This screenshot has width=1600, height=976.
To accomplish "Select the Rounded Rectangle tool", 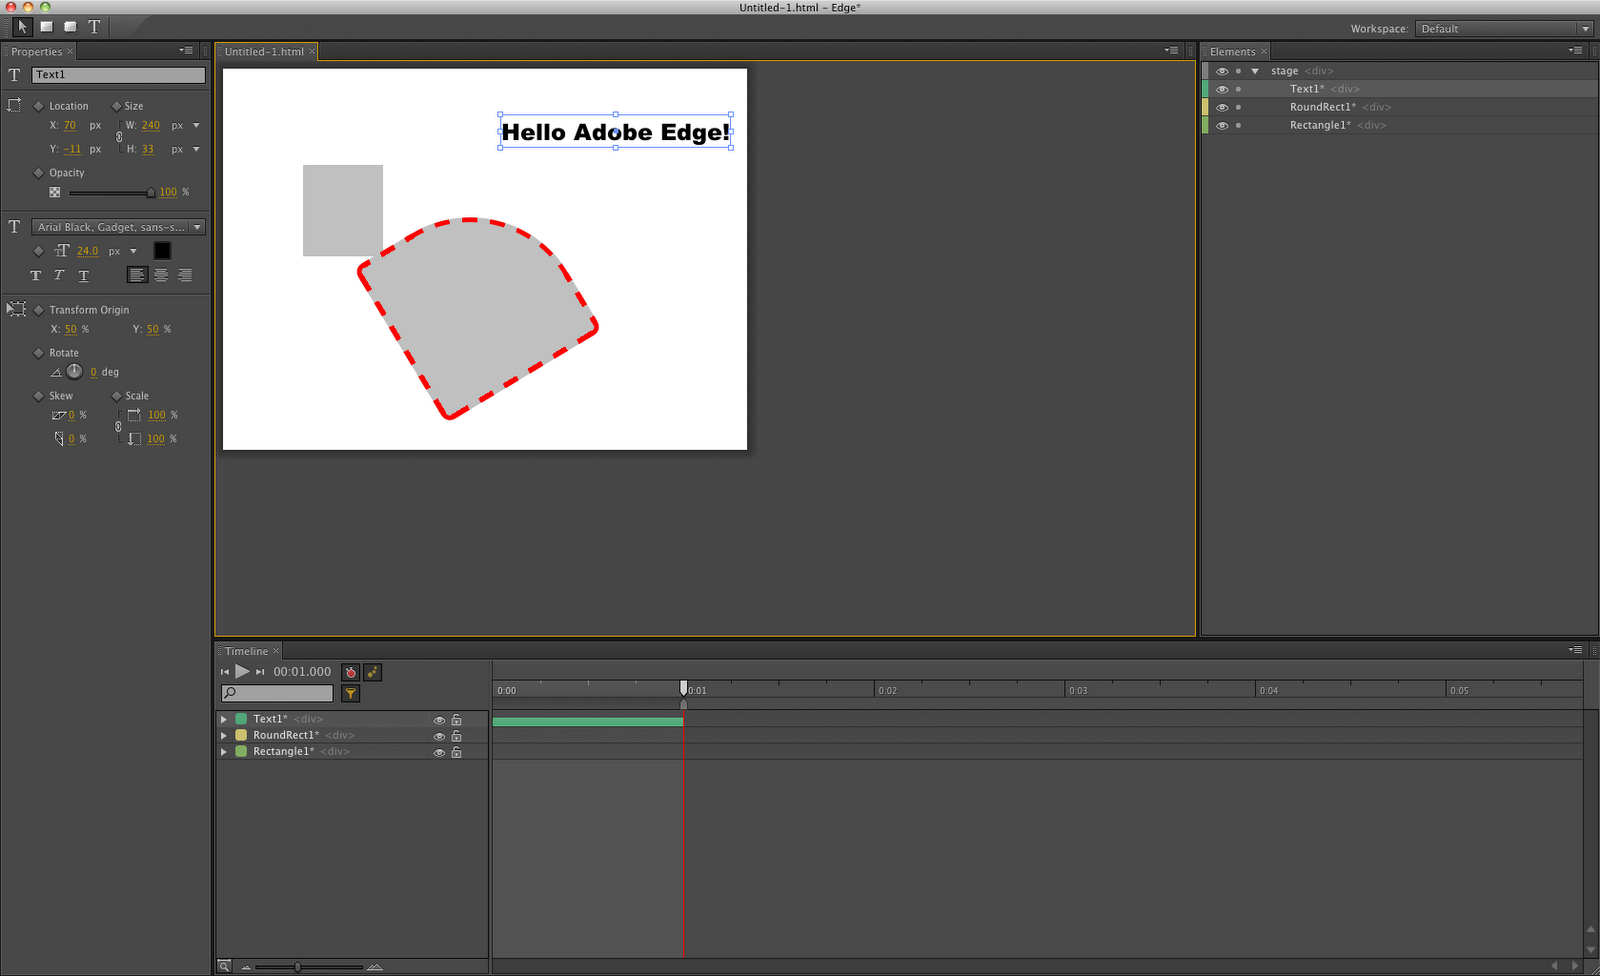I will tap(70, 27).
